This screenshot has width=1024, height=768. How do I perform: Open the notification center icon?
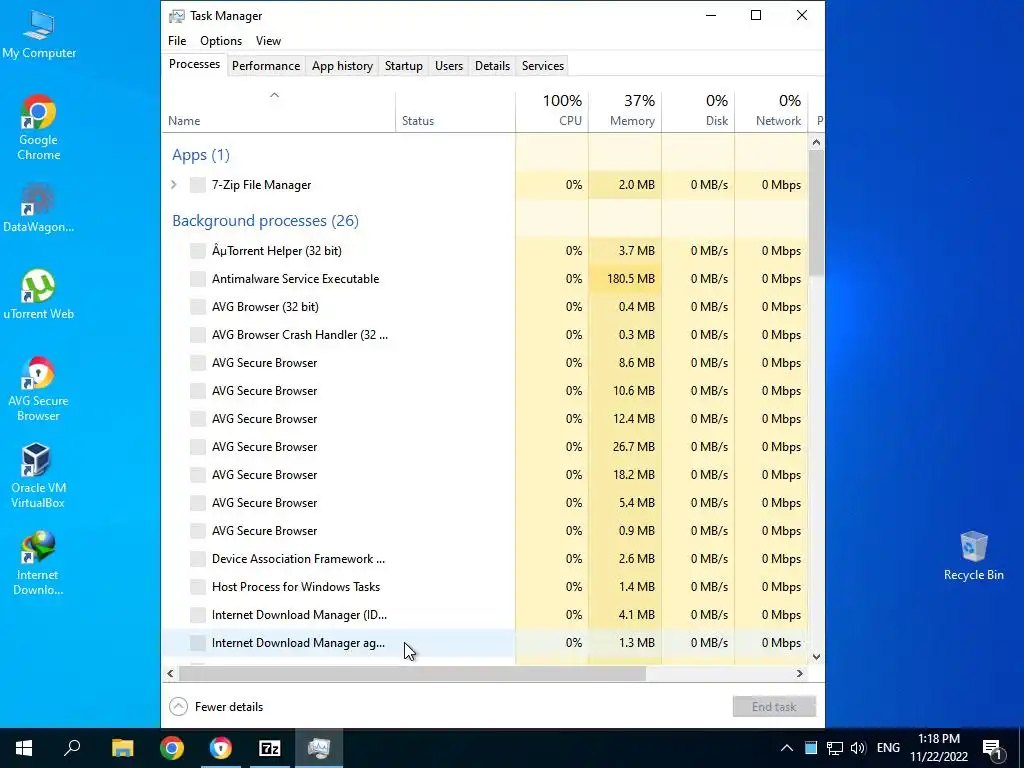(992, 748)
